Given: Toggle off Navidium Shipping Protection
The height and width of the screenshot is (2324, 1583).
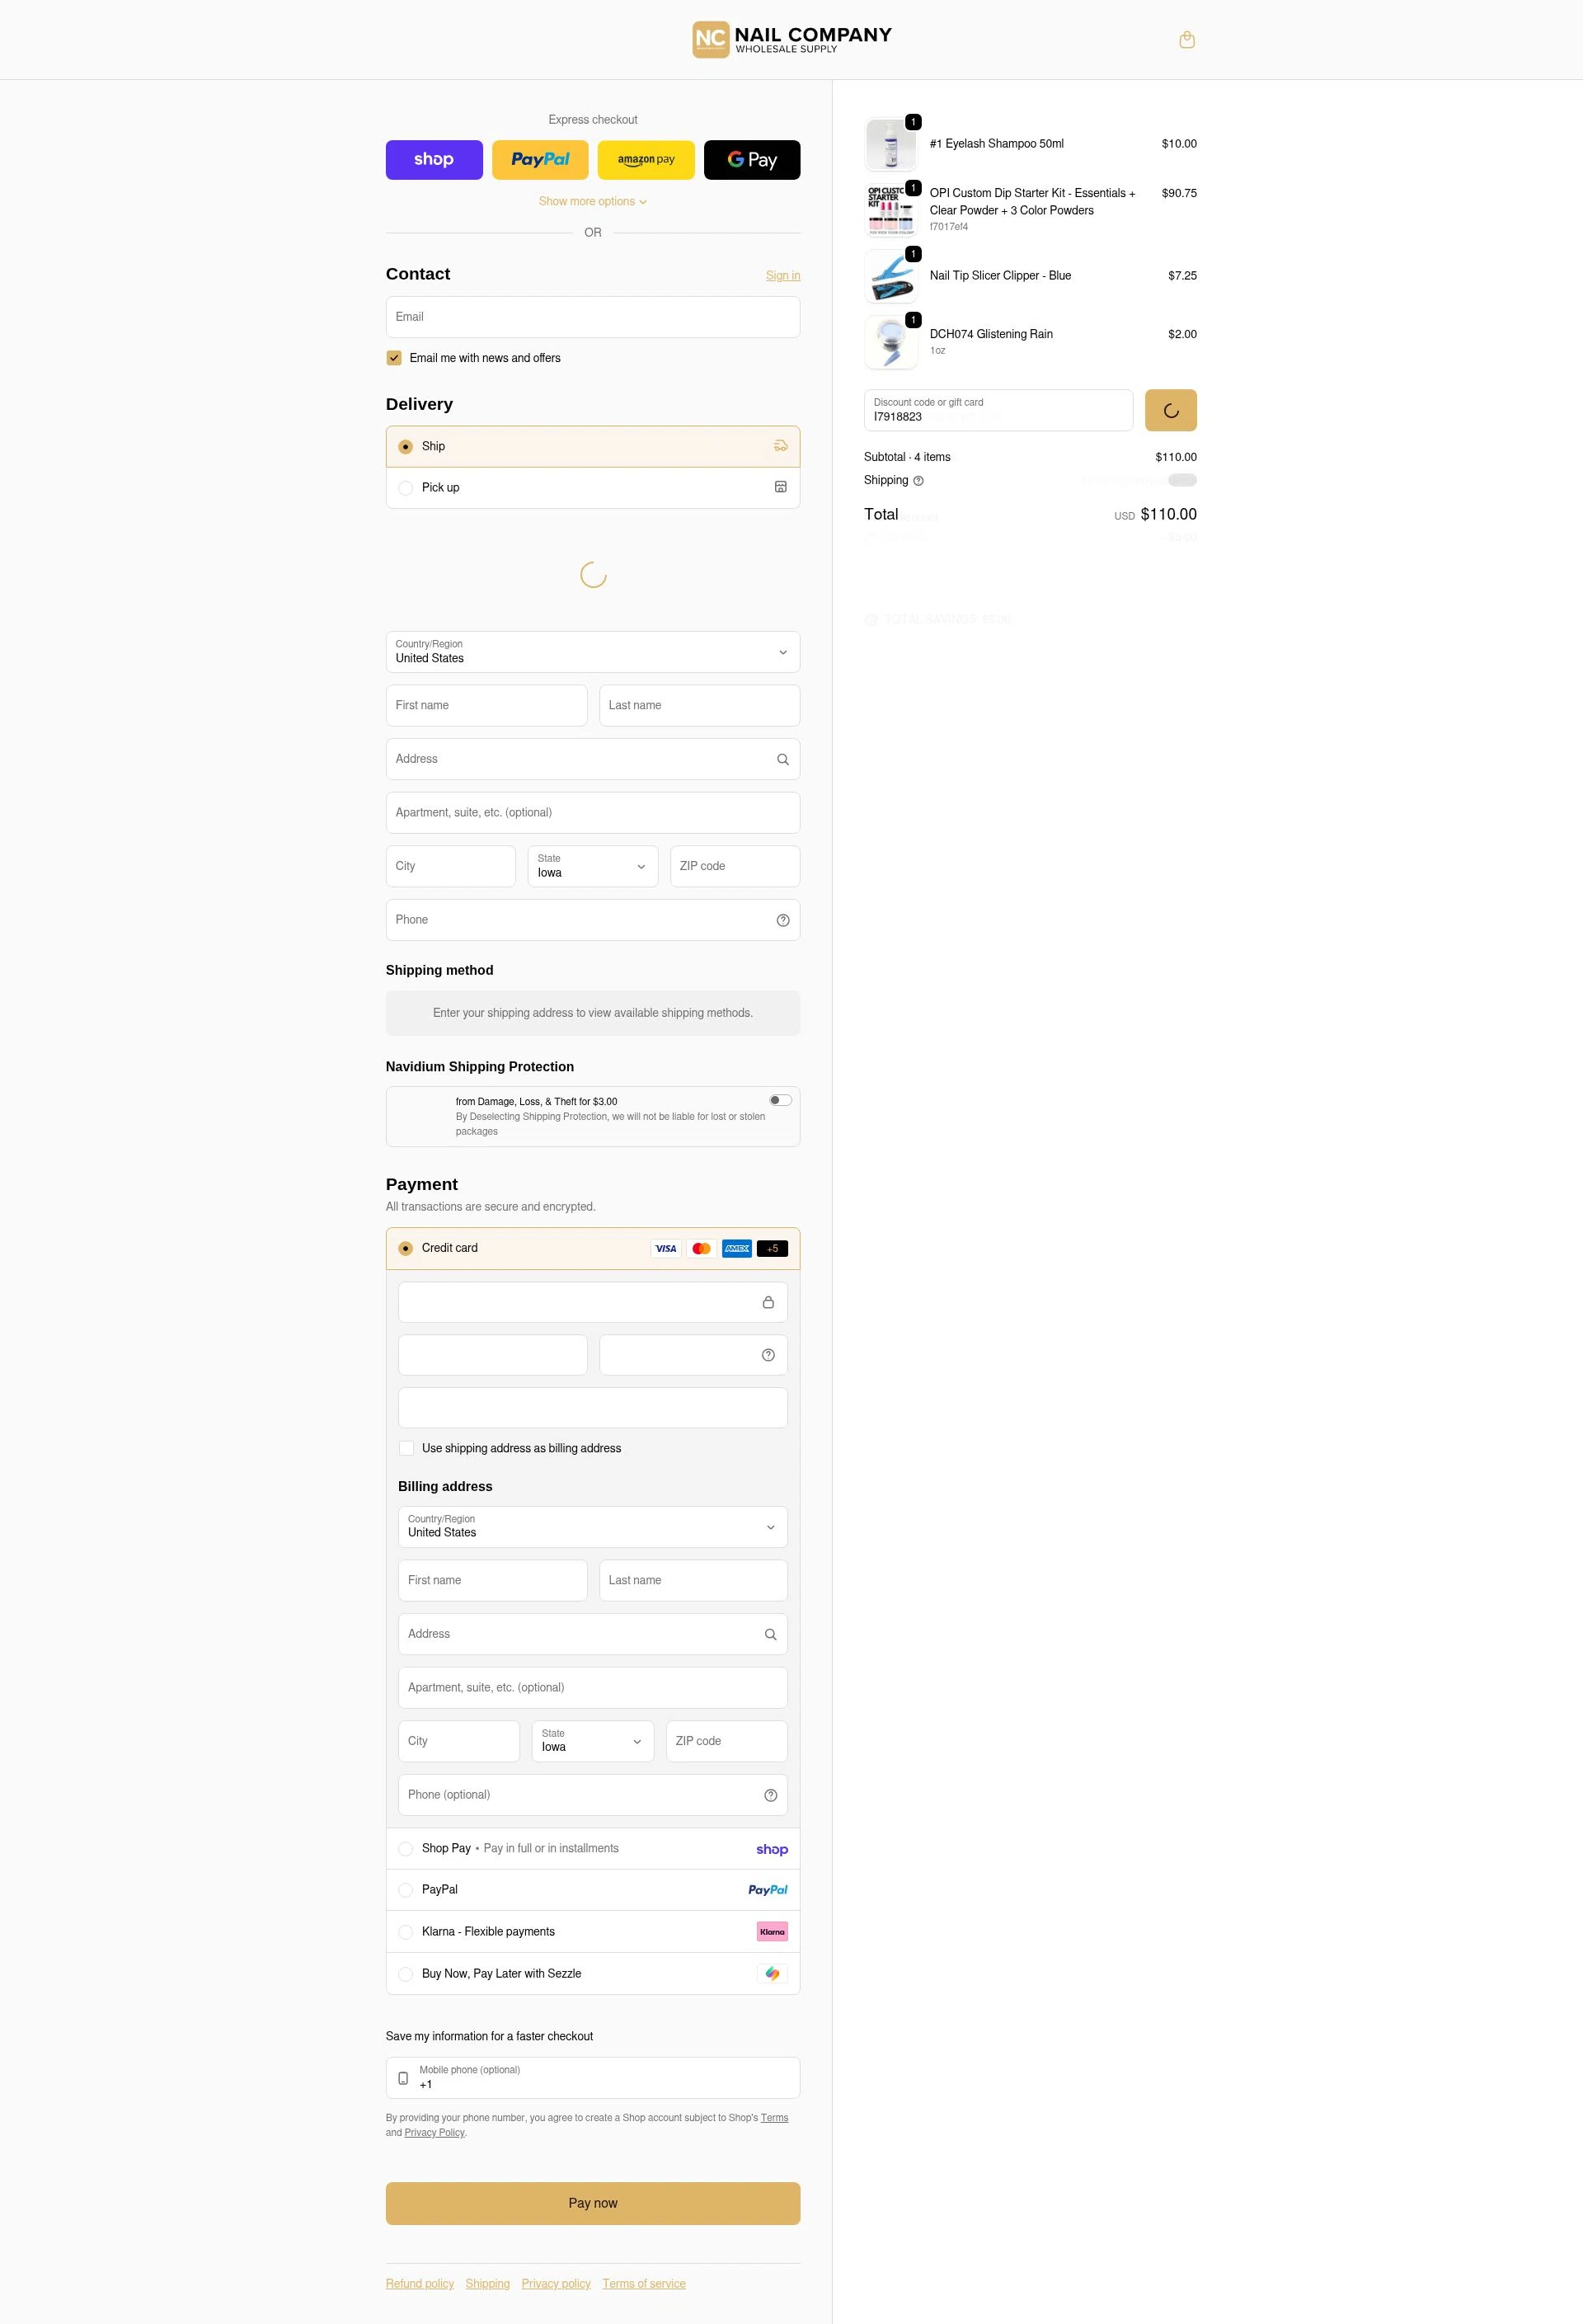Looking at the screenshot, I should 779,1099.
